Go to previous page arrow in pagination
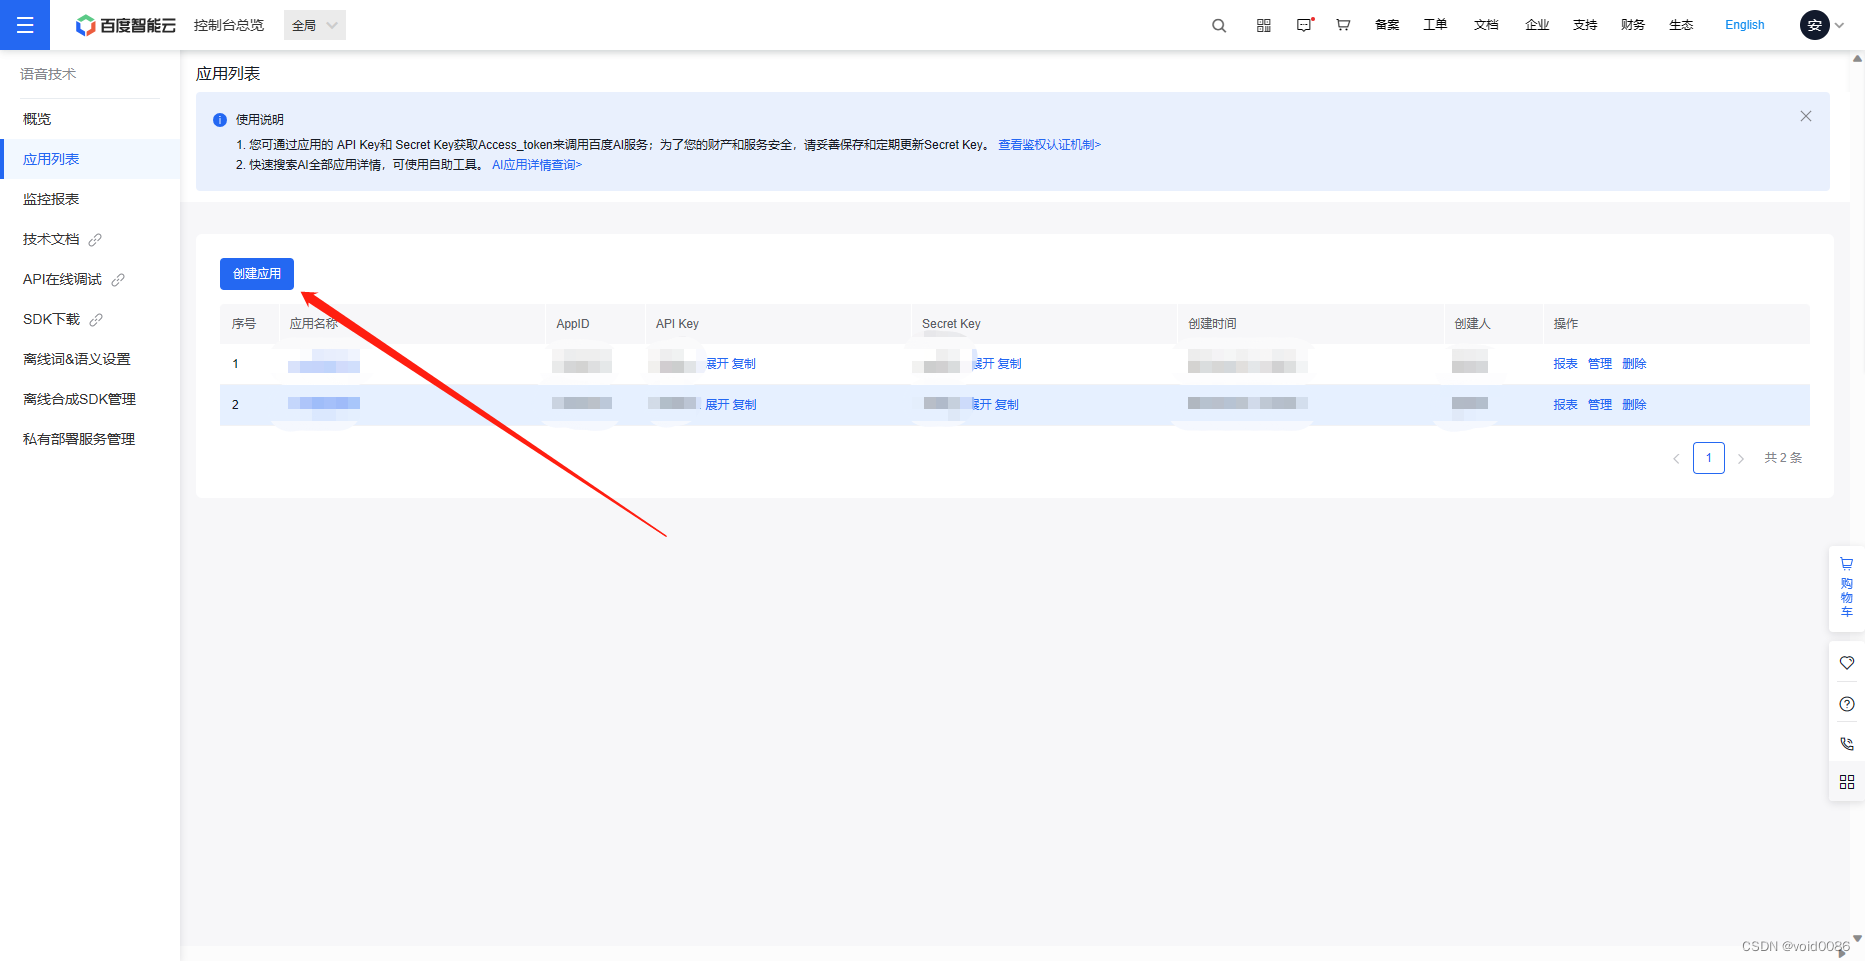The image size is (1865, 961). [1676, 458]
